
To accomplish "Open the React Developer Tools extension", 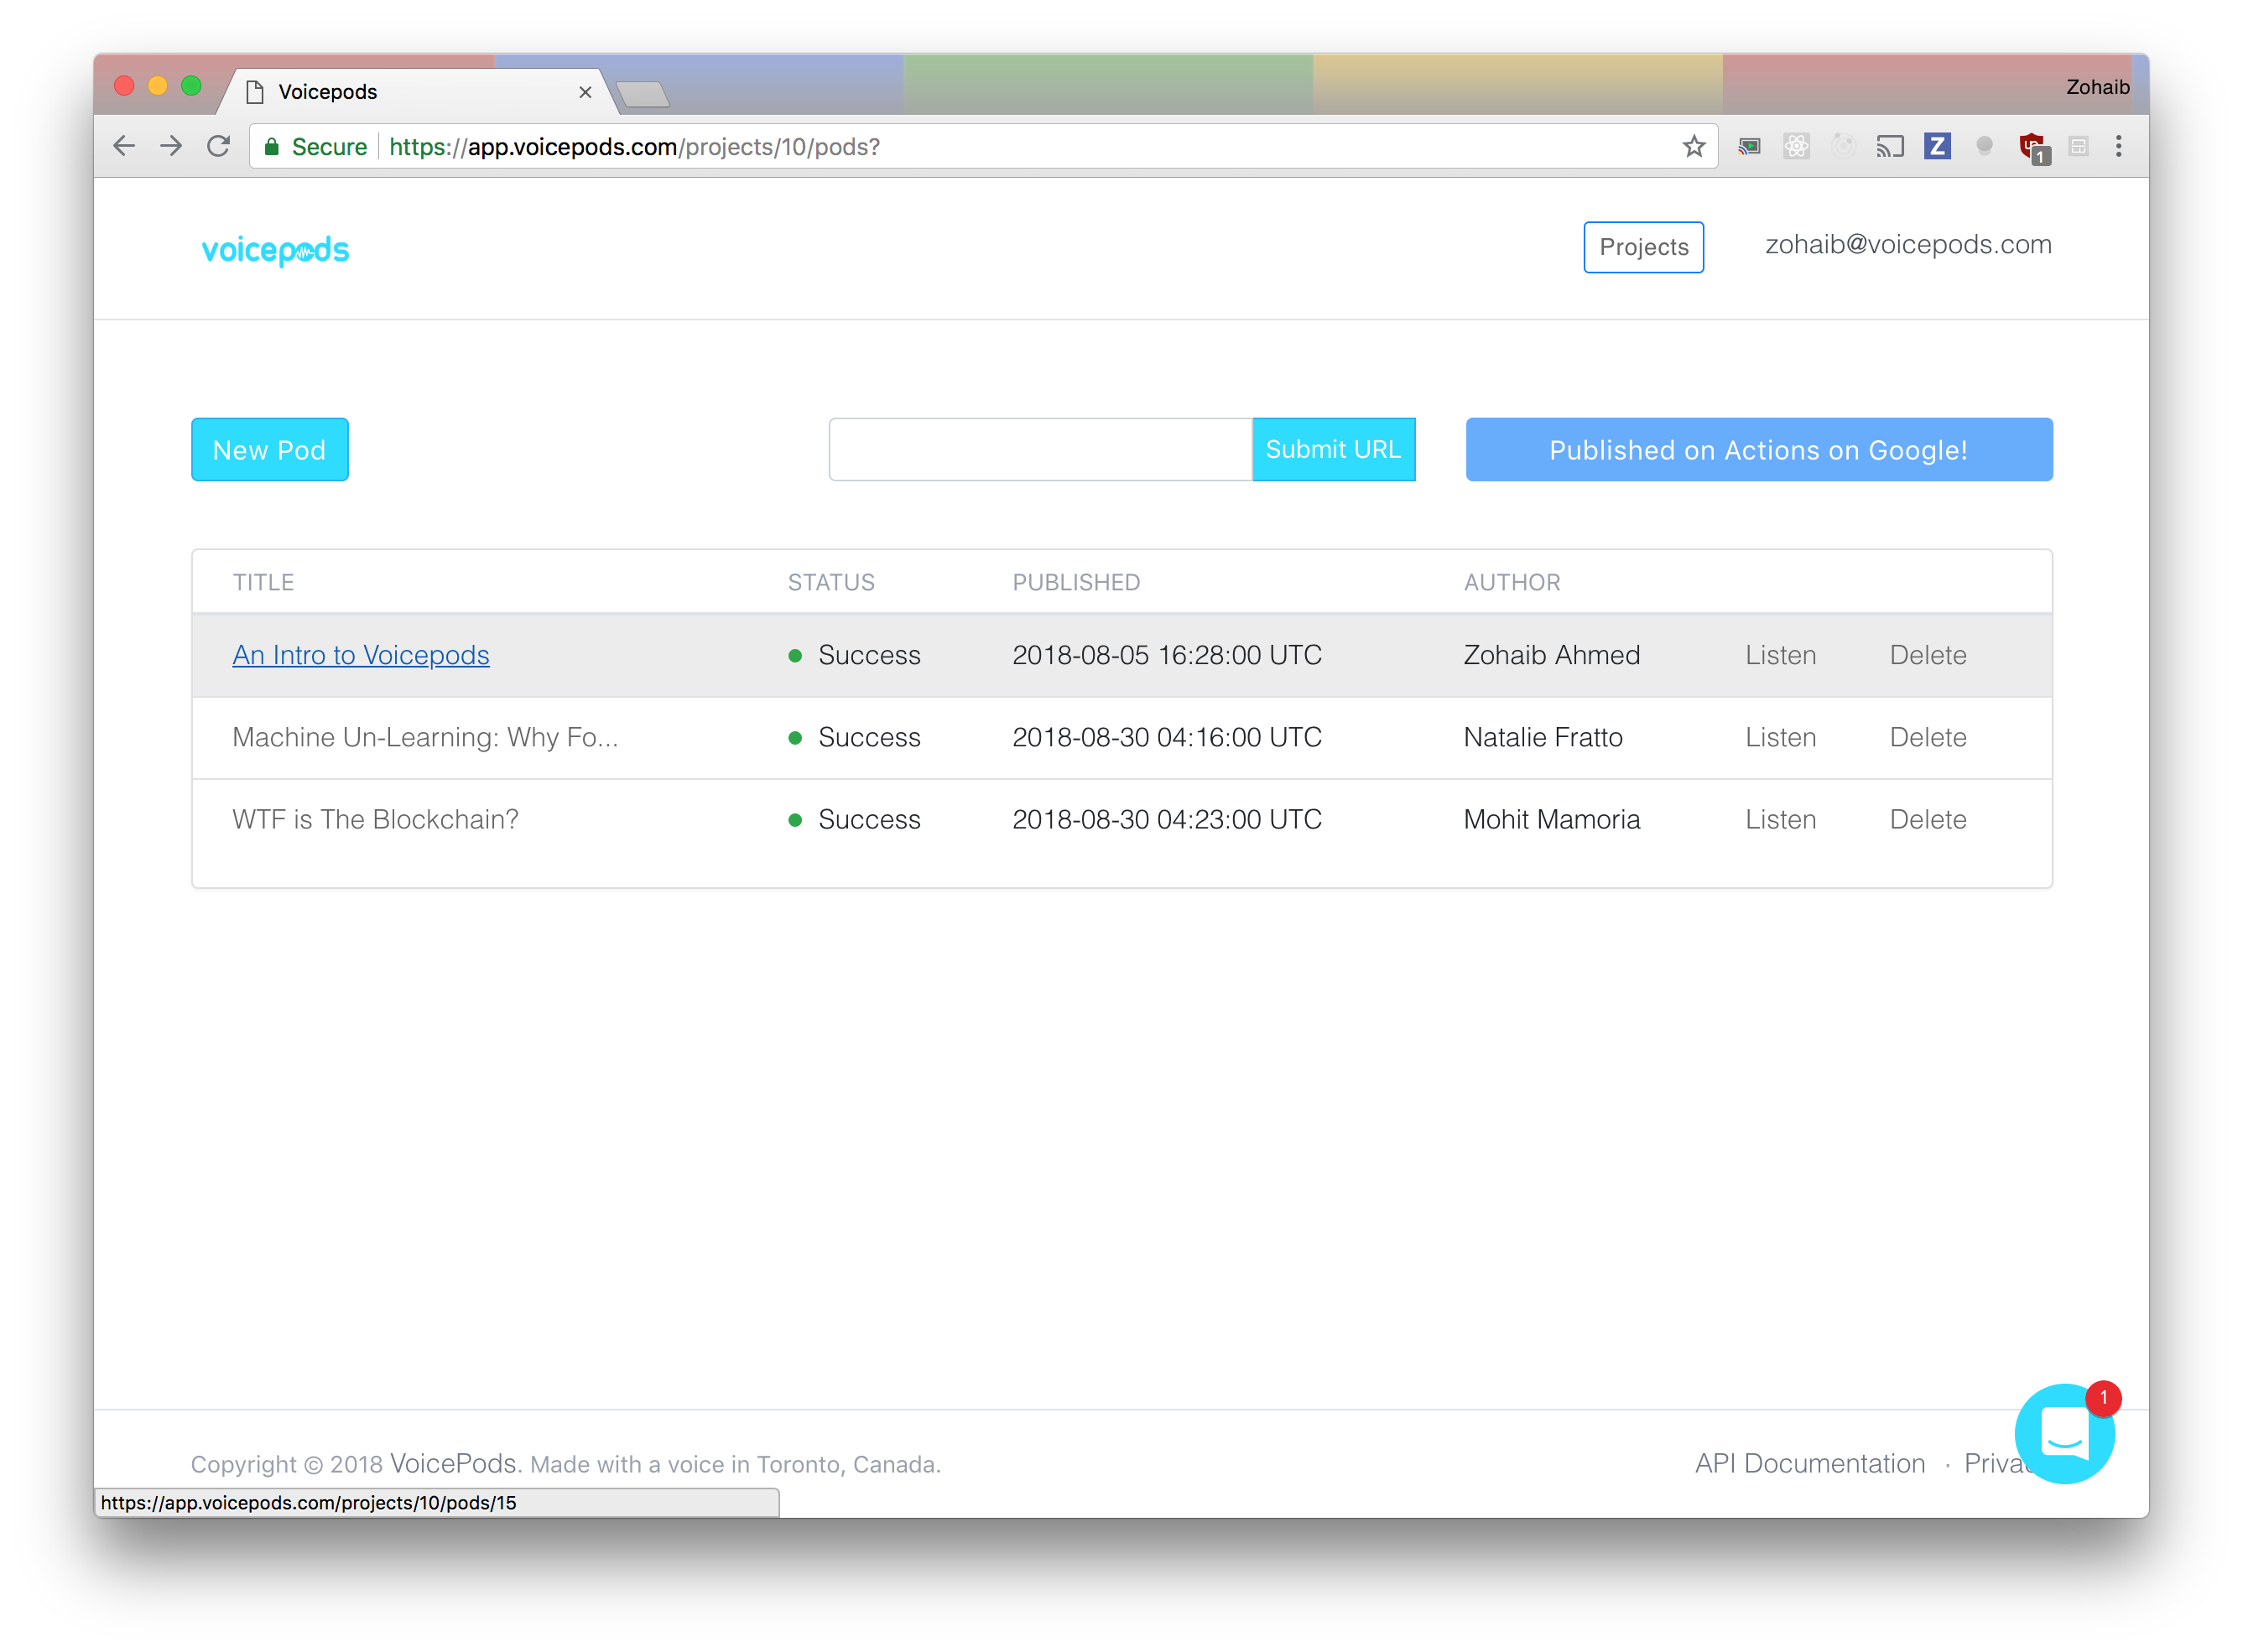I will click(1796, 146).
